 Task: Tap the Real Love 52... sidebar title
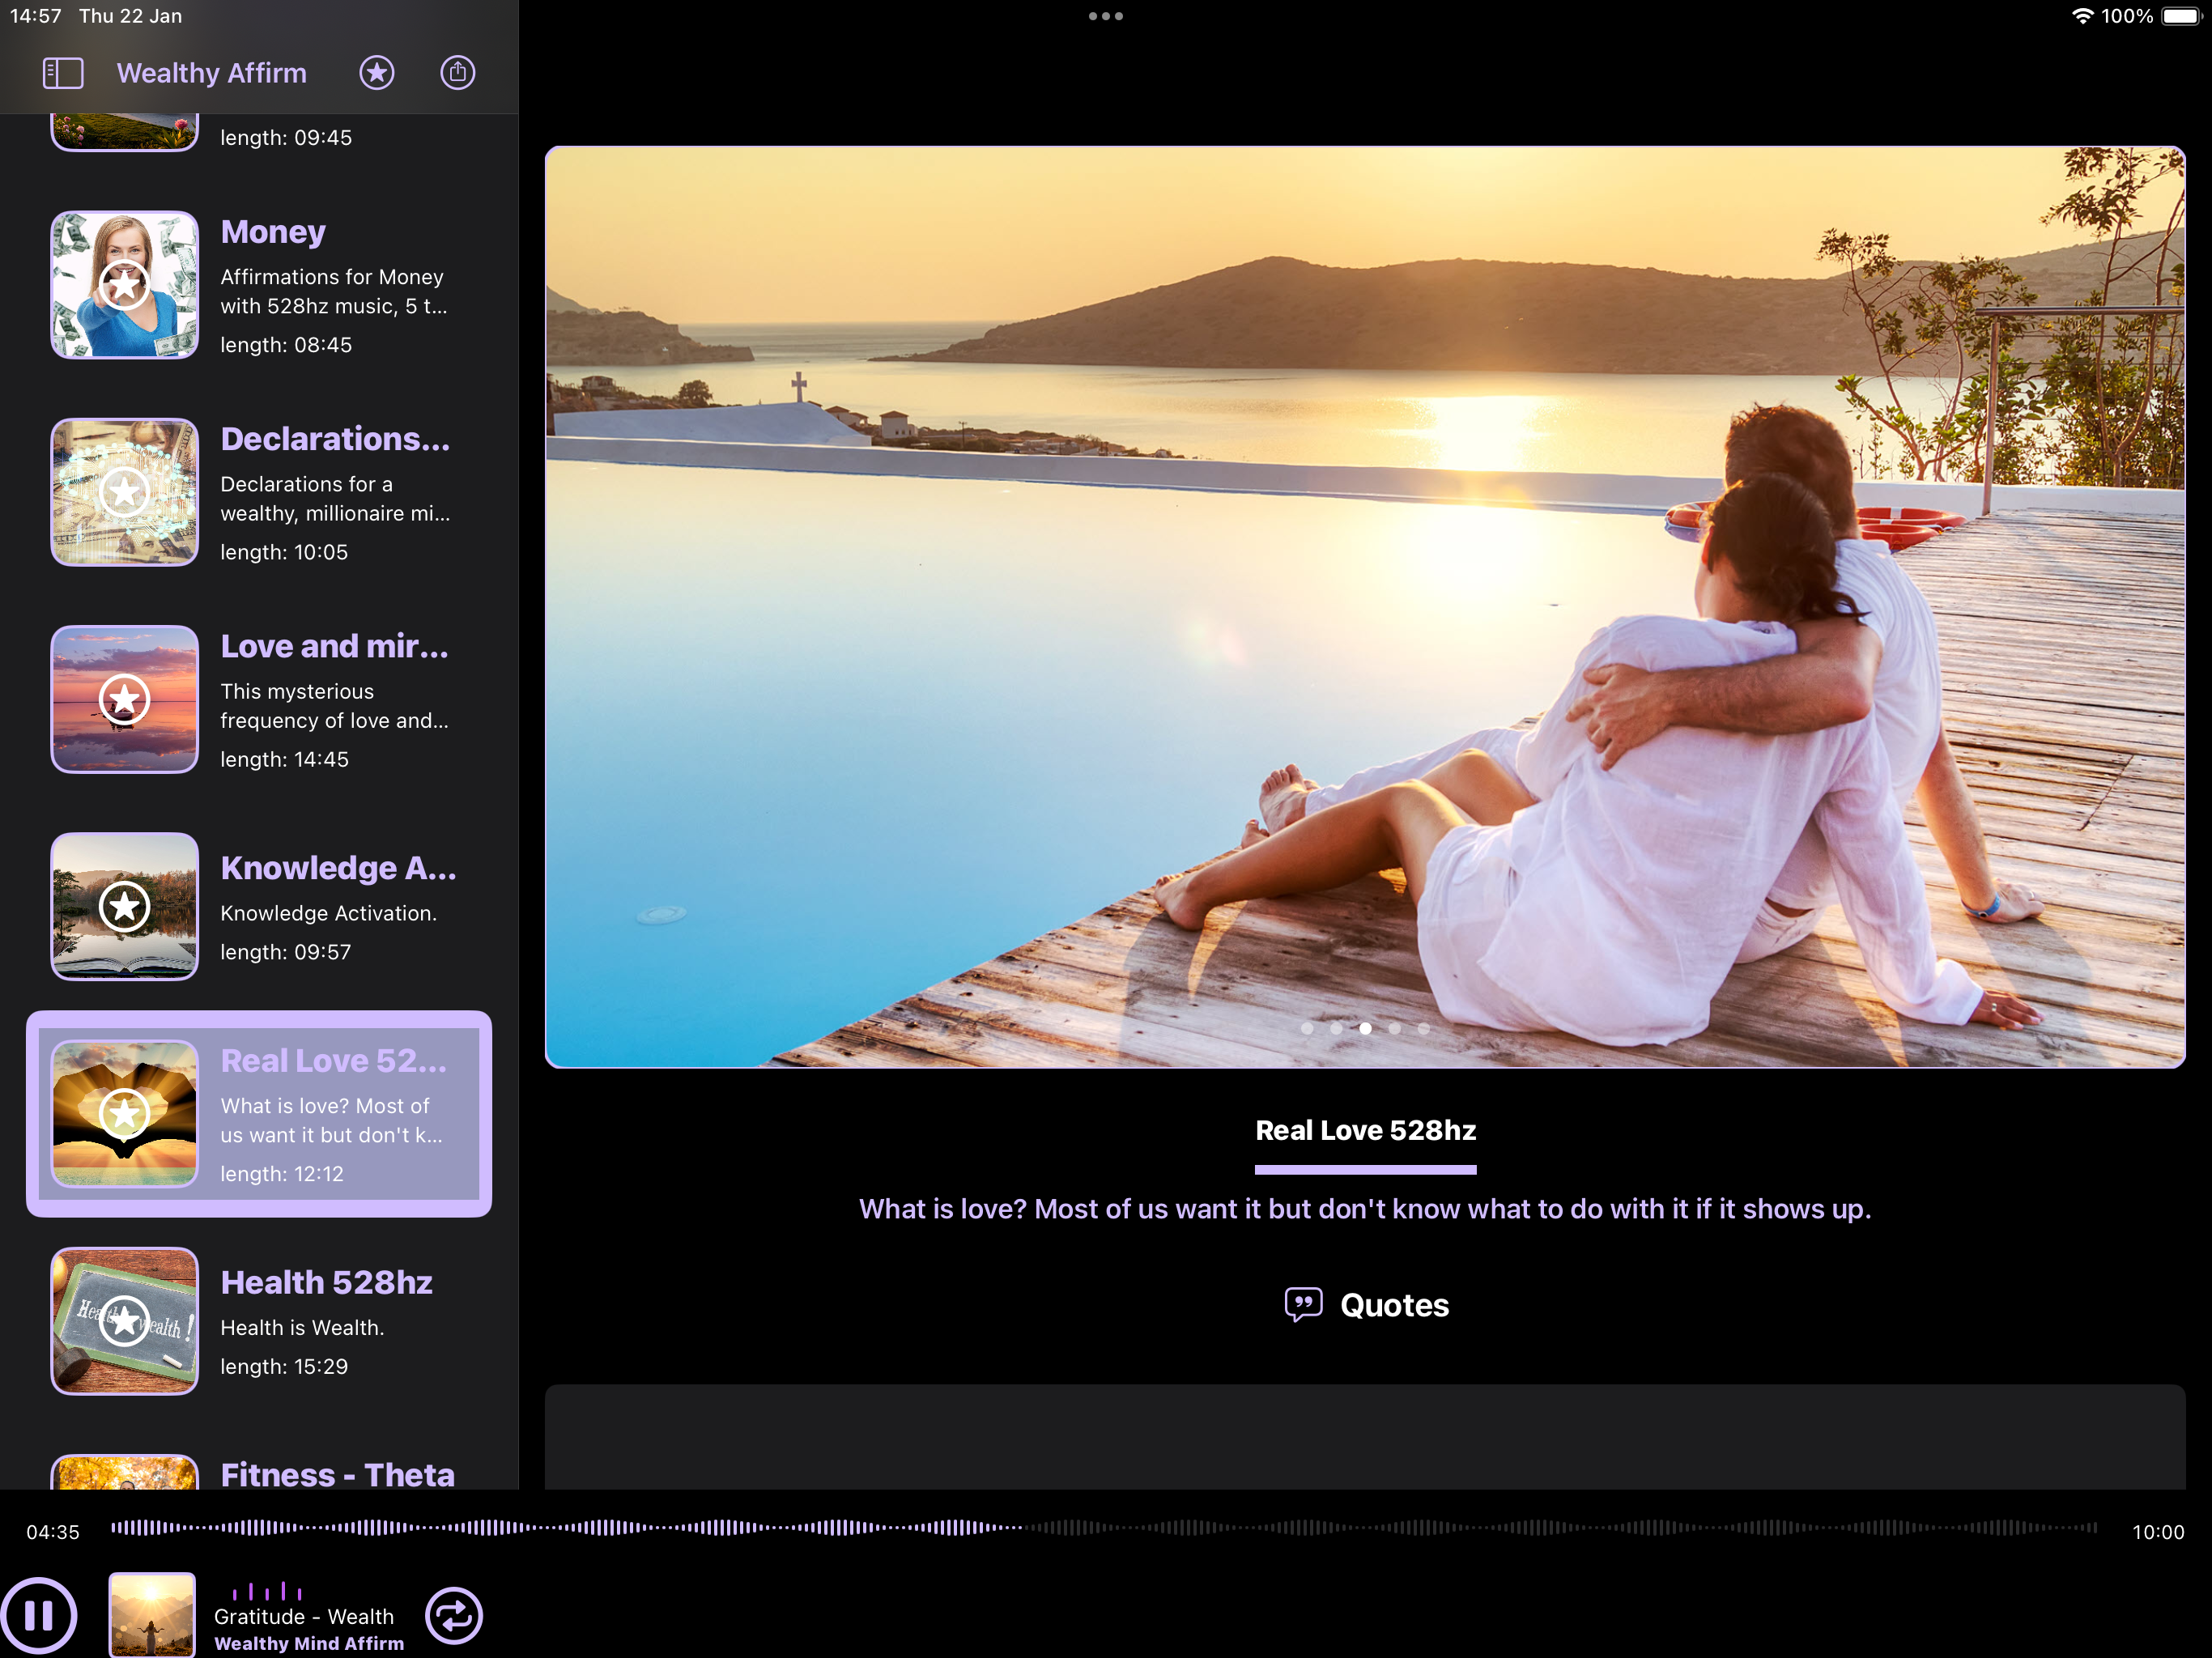pos(333,1061)
